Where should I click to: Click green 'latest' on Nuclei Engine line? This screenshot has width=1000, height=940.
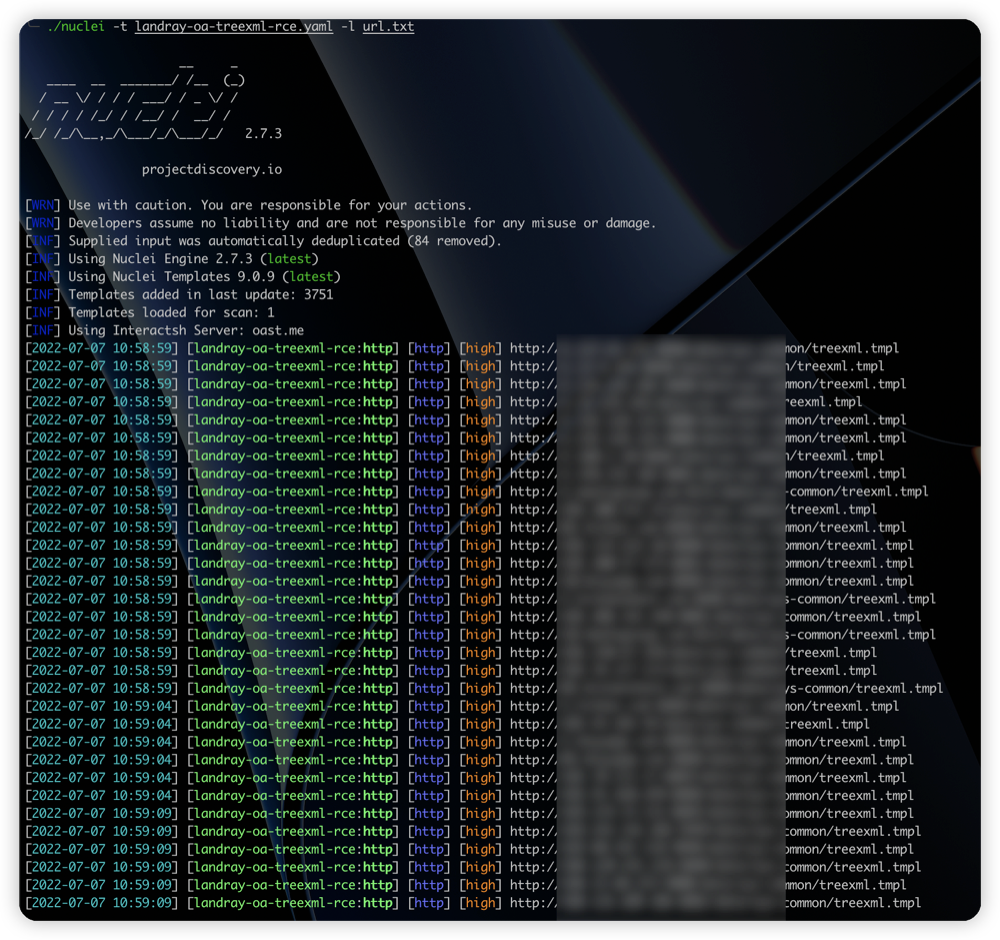pos(289,258)
